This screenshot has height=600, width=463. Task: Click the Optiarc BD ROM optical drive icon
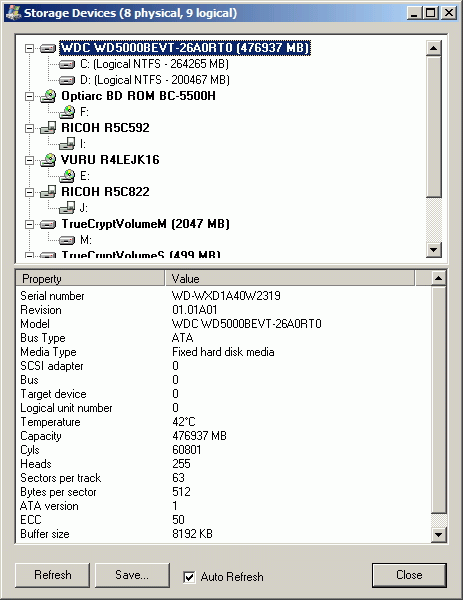pyautogui.click(x=48, y=96)
